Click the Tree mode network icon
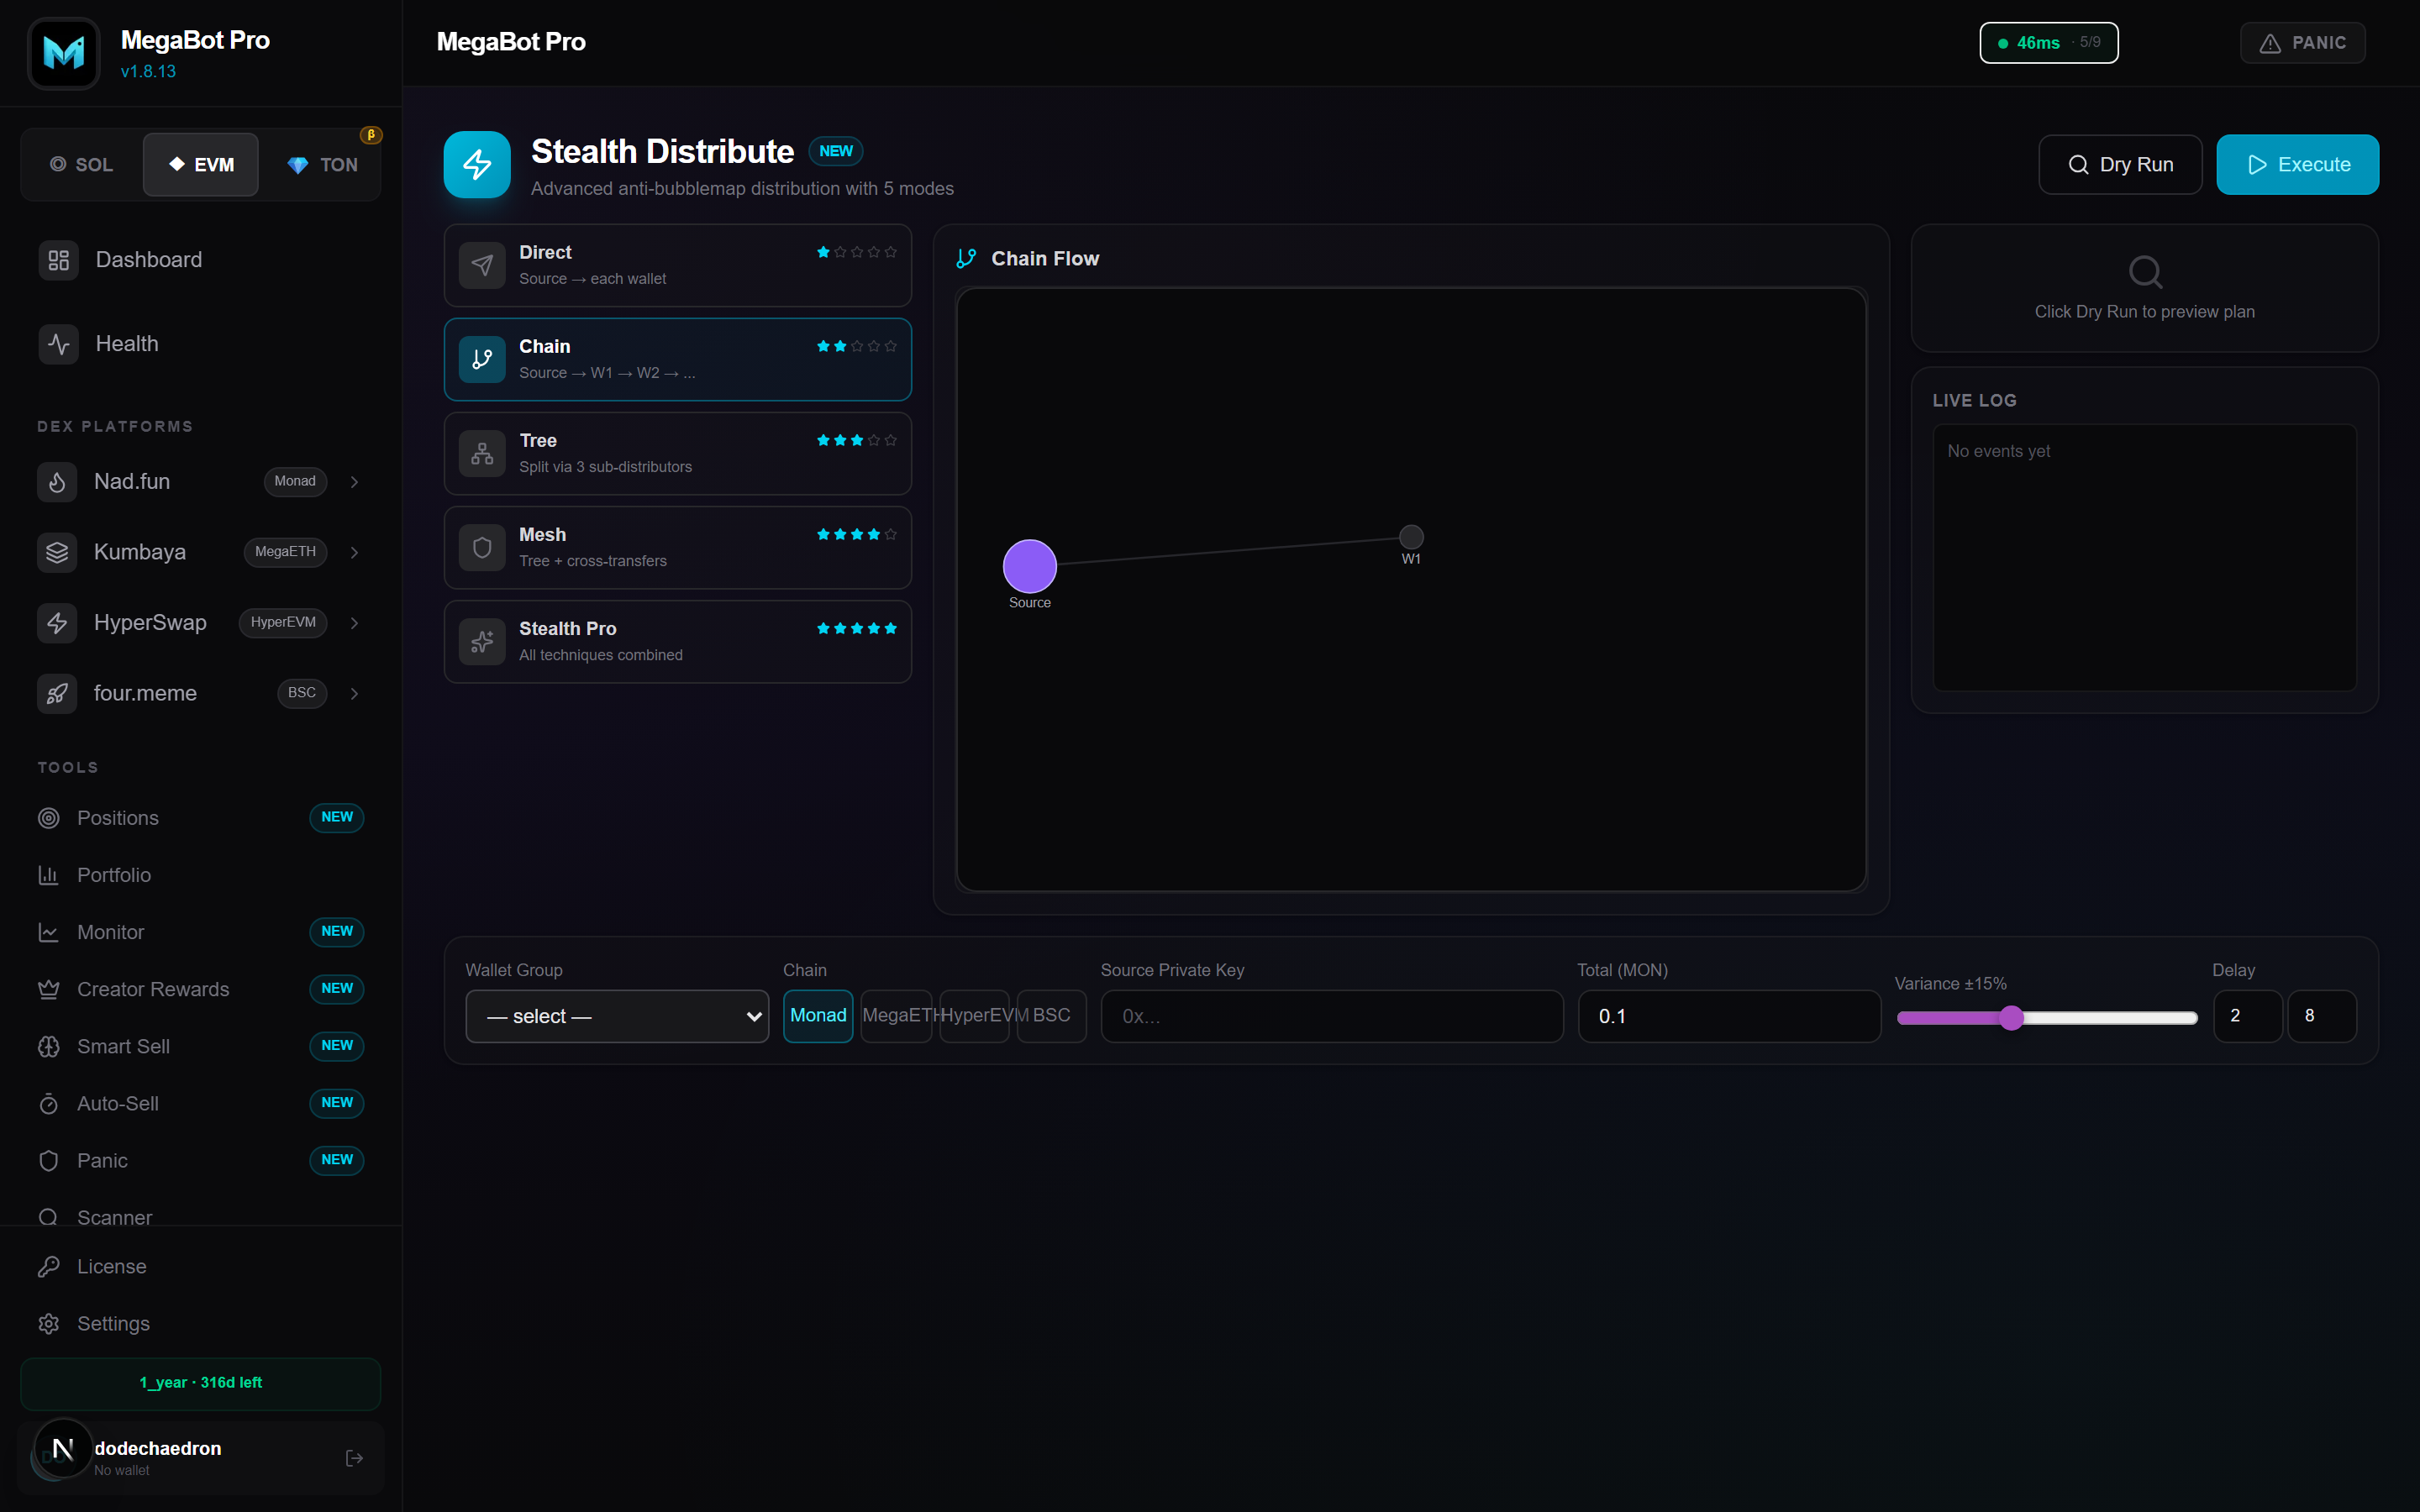This screenshot has width=2420, height=1512. tap(482, 453)
